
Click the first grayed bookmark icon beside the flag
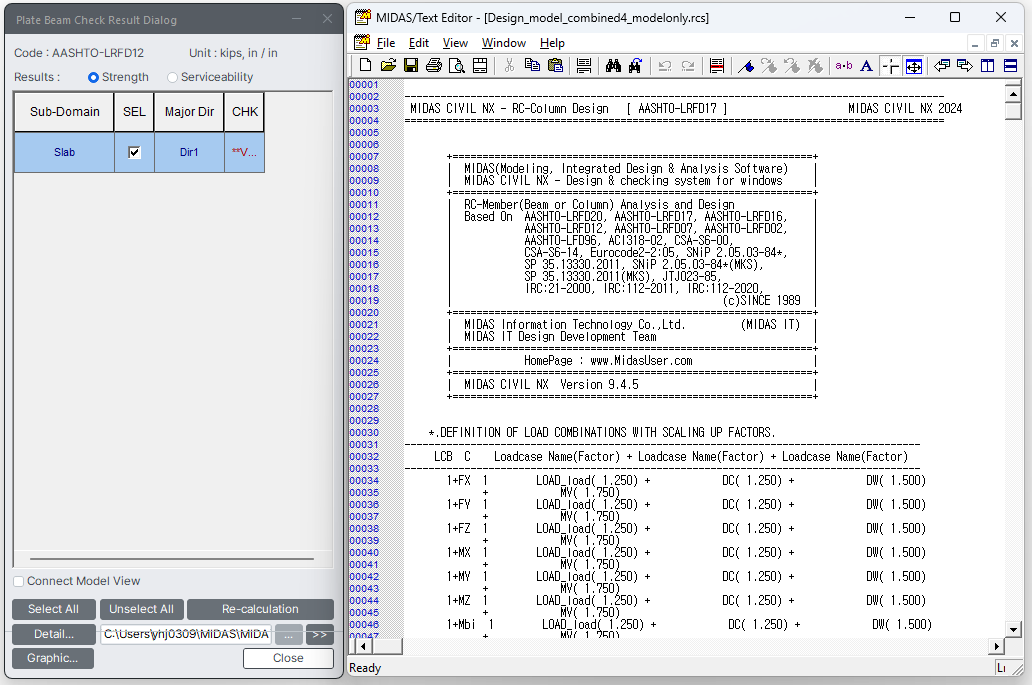coord(769,65)
